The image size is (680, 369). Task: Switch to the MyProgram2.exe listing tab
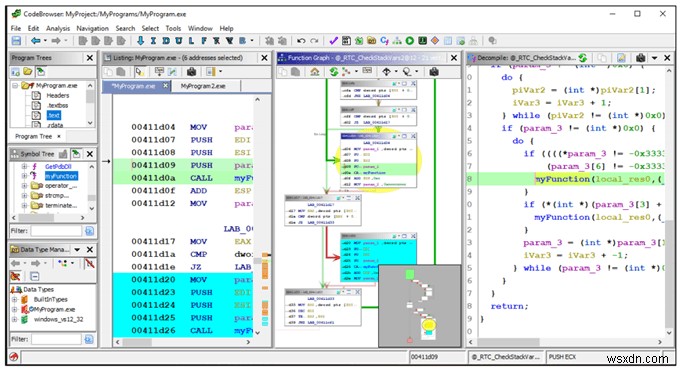203,86
